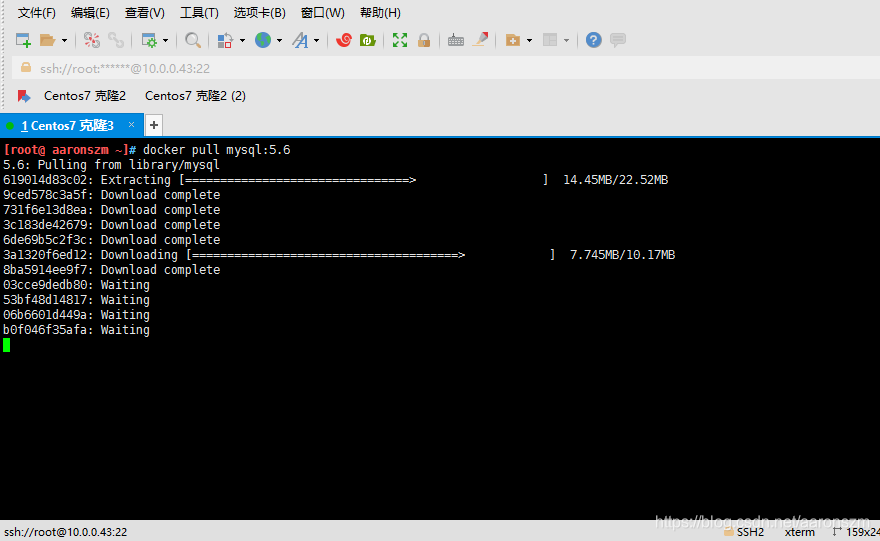Click the 7.745MB/10.17MB progress value
The image size is (880, 541).
(x=622, y=255)
